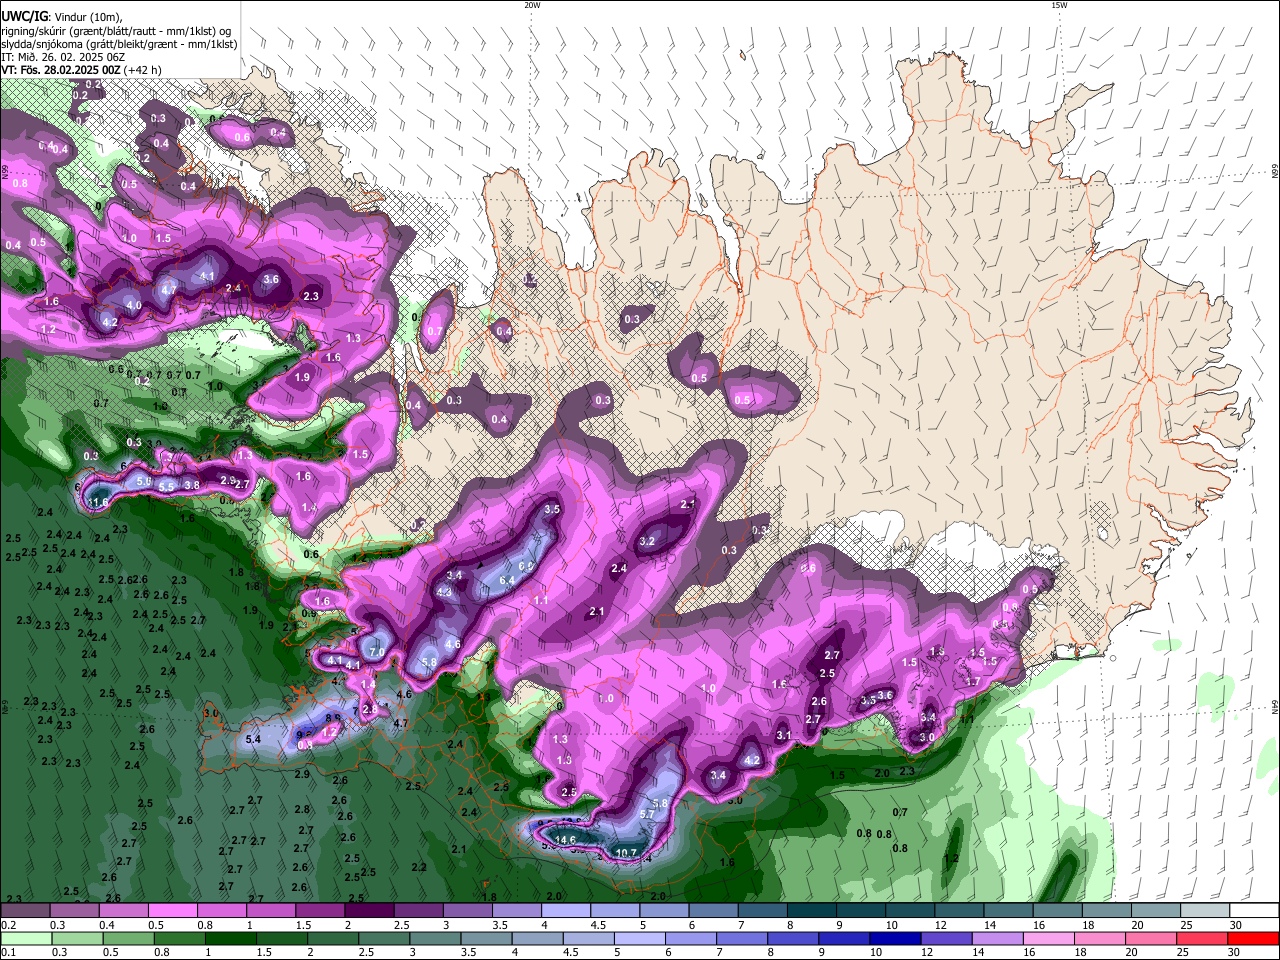The height and width of the screenshot is (960, 1280).
Task: Select the pale lavender 4–4.5 snow-scale swatch
Action: click(566, 911)
